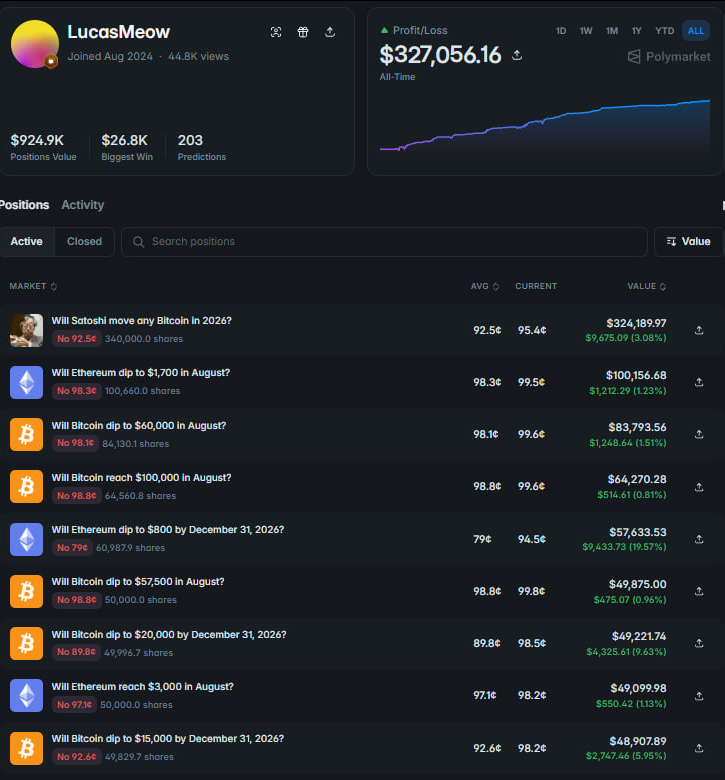Open 'Will Ethereum reach $3,000 in August?'

pos(142,686)
